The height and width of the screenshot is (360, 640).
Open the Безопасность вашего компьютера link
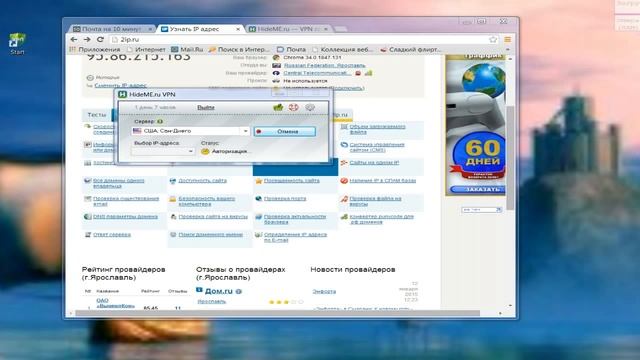(x=207, y=201)
